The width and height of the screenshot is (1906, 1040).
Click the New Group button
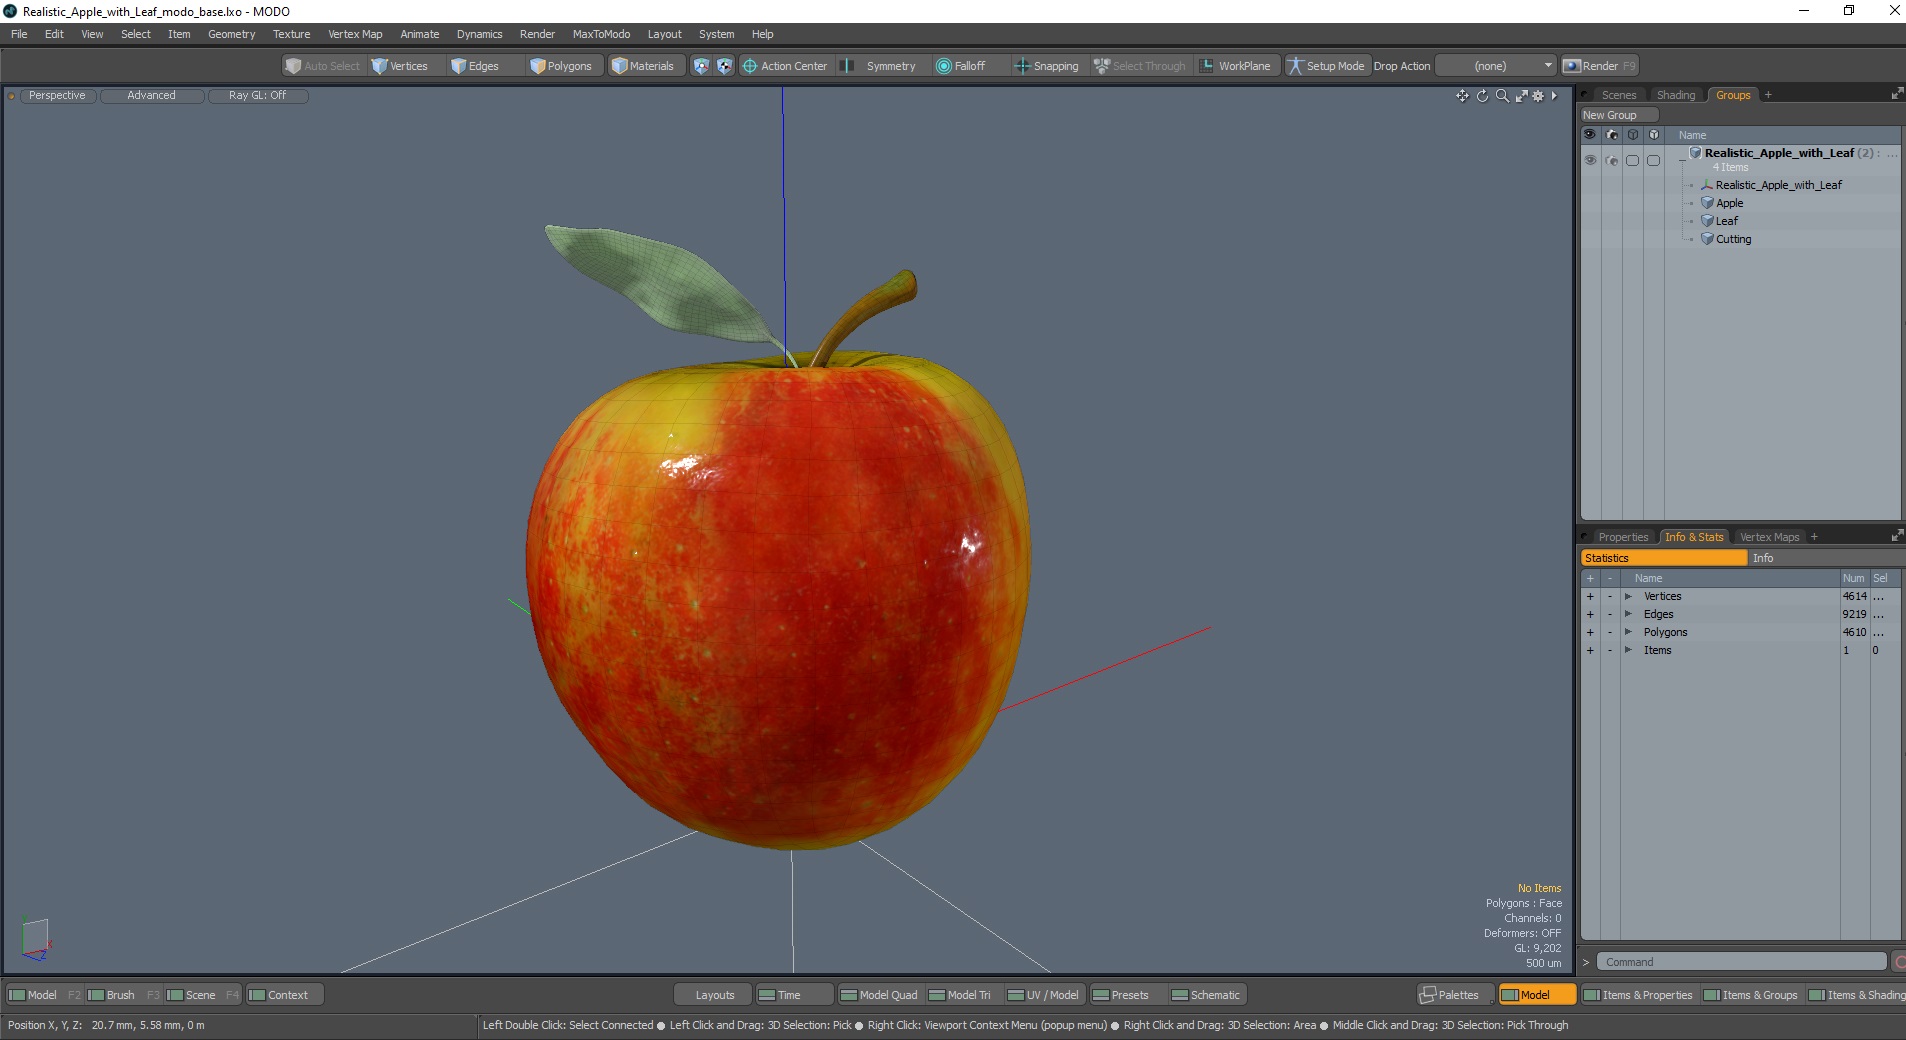pyautogui.click(x=1619, y=115)
